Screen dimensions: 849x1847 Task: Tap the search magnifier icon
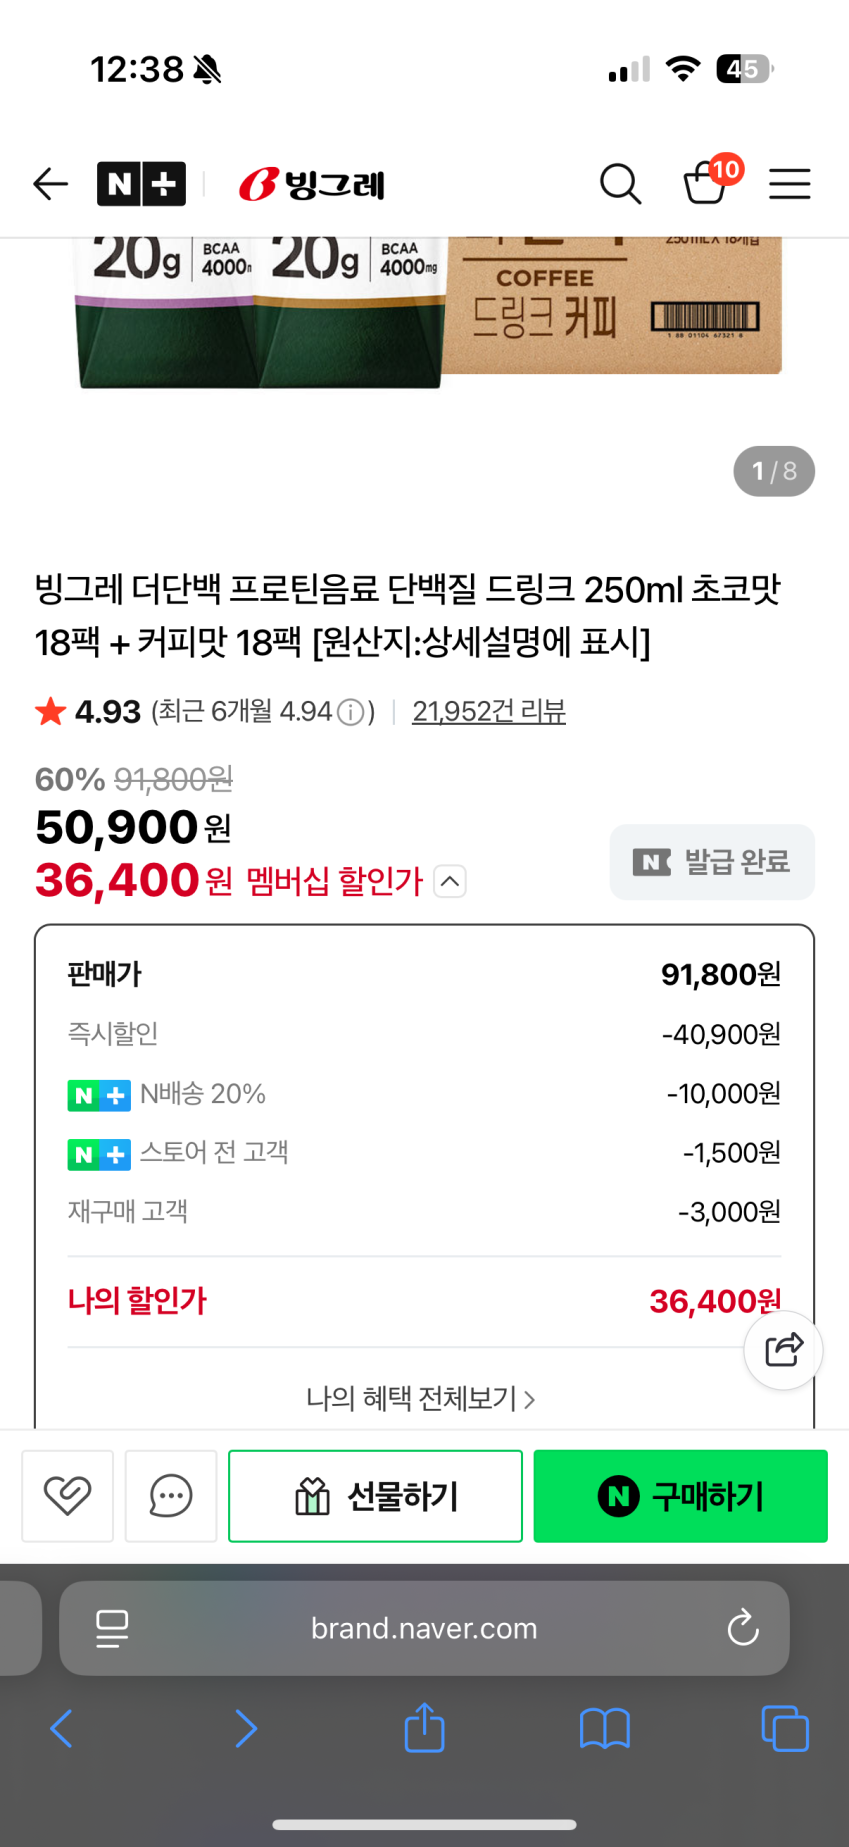coord(620,184)
